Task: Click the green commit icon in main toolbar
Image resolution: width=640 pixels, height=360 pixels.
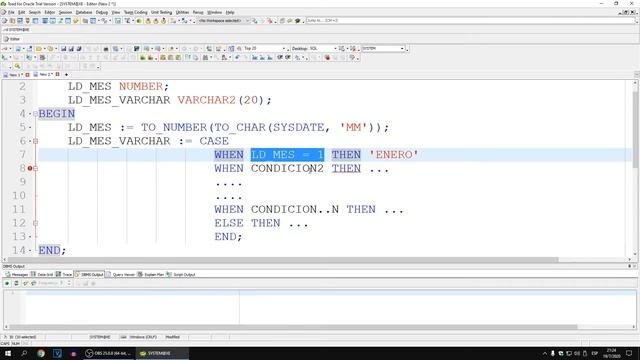Action: tap(139, 20)
